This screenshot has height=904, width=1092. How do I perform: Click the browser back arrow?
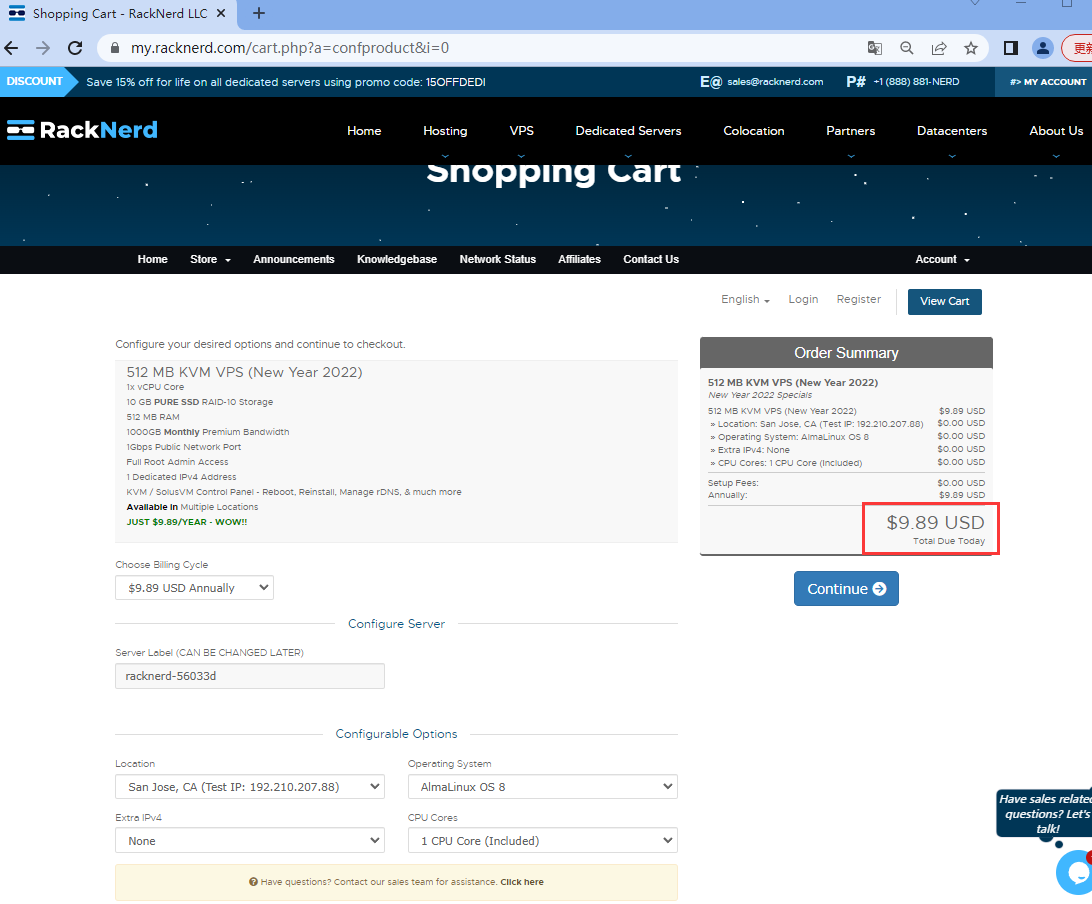11,48
